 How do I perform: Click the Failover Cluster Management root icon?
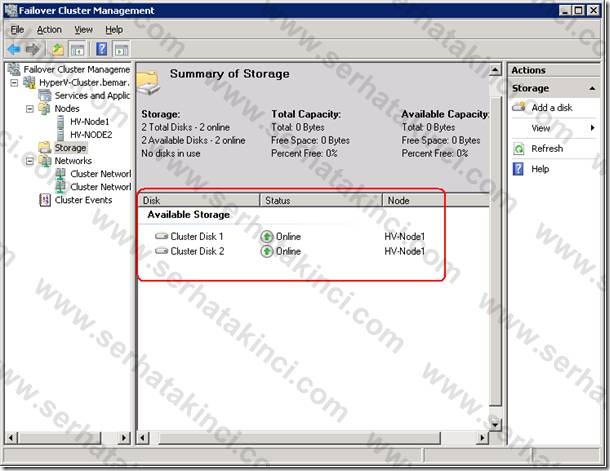pyautogui.click(x=14, y=69)
